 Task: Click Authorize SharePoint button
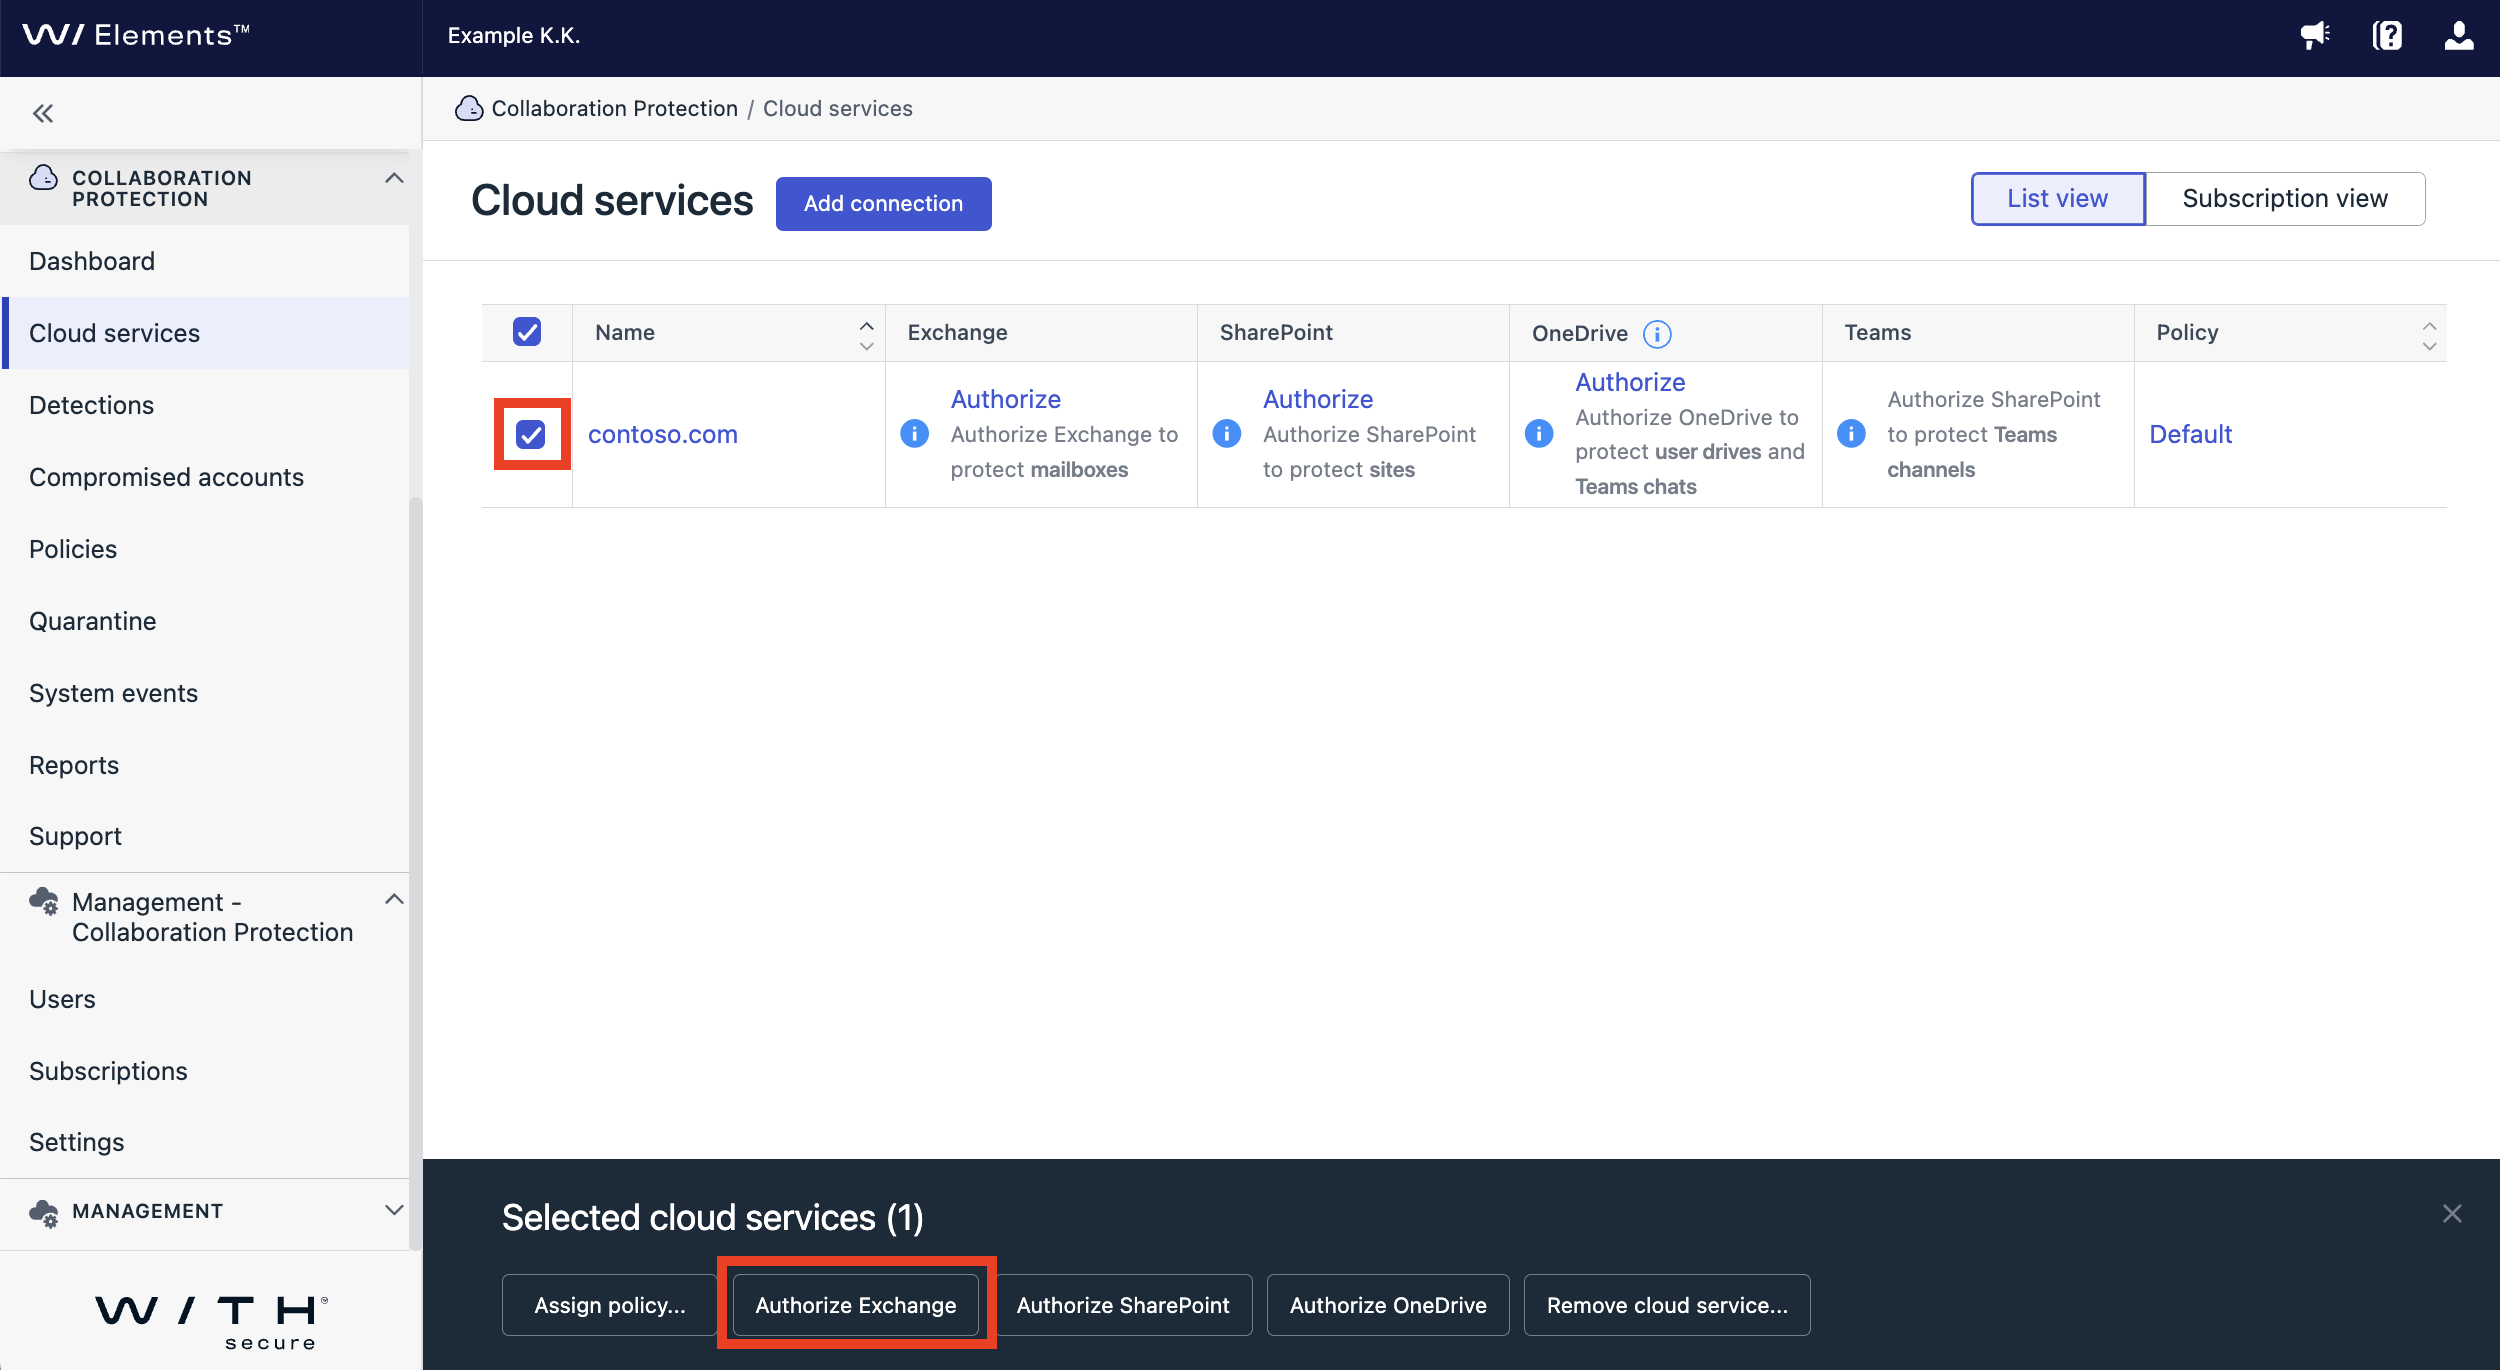[1123, 1305]
